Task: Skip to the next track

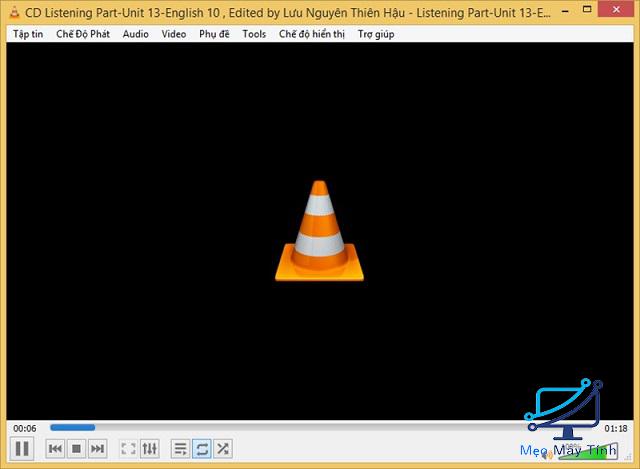Action: coord(97,449)
